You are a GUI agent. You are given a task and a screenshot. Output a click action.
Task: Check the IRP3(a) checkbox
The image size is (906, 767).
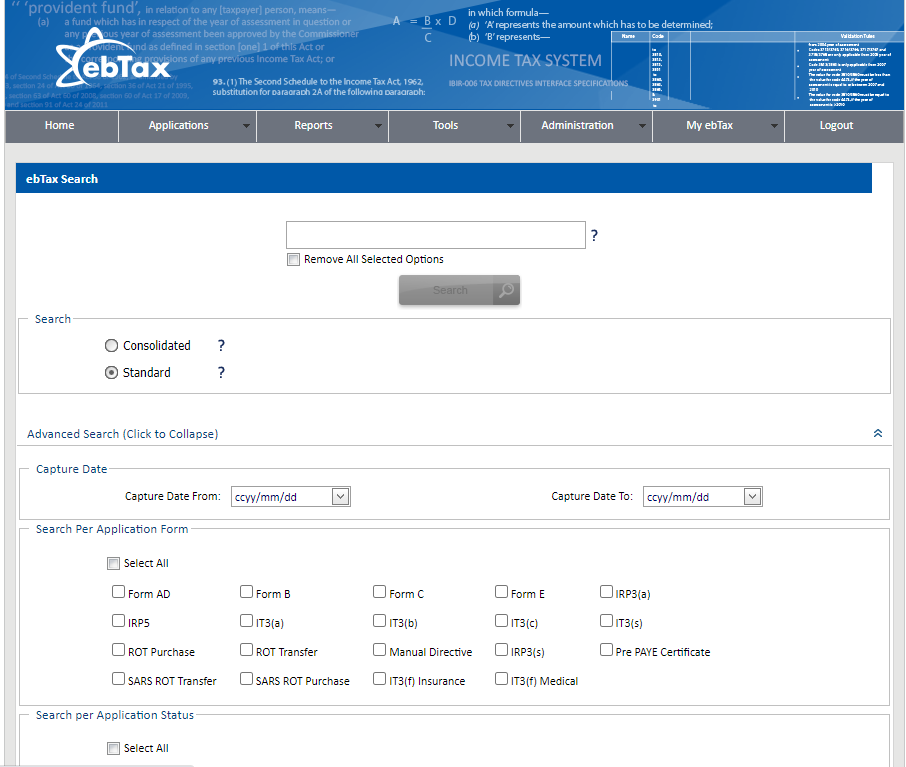(x=606, y=592)
